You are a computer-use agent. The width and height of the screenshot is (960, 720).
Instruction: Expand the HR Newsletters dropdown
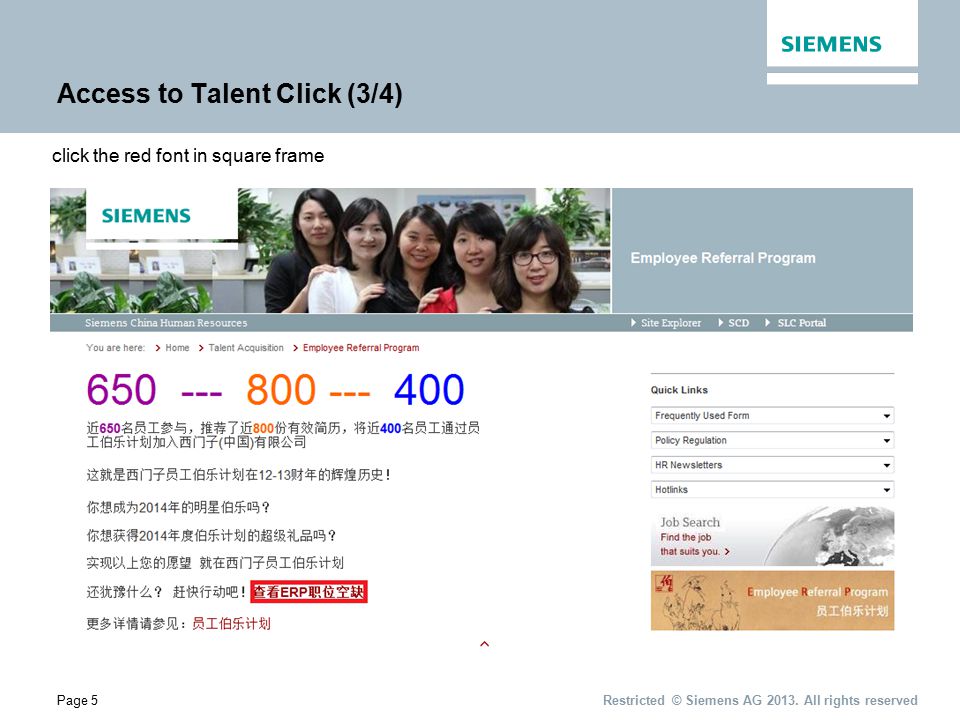click(x=772, y=465)
